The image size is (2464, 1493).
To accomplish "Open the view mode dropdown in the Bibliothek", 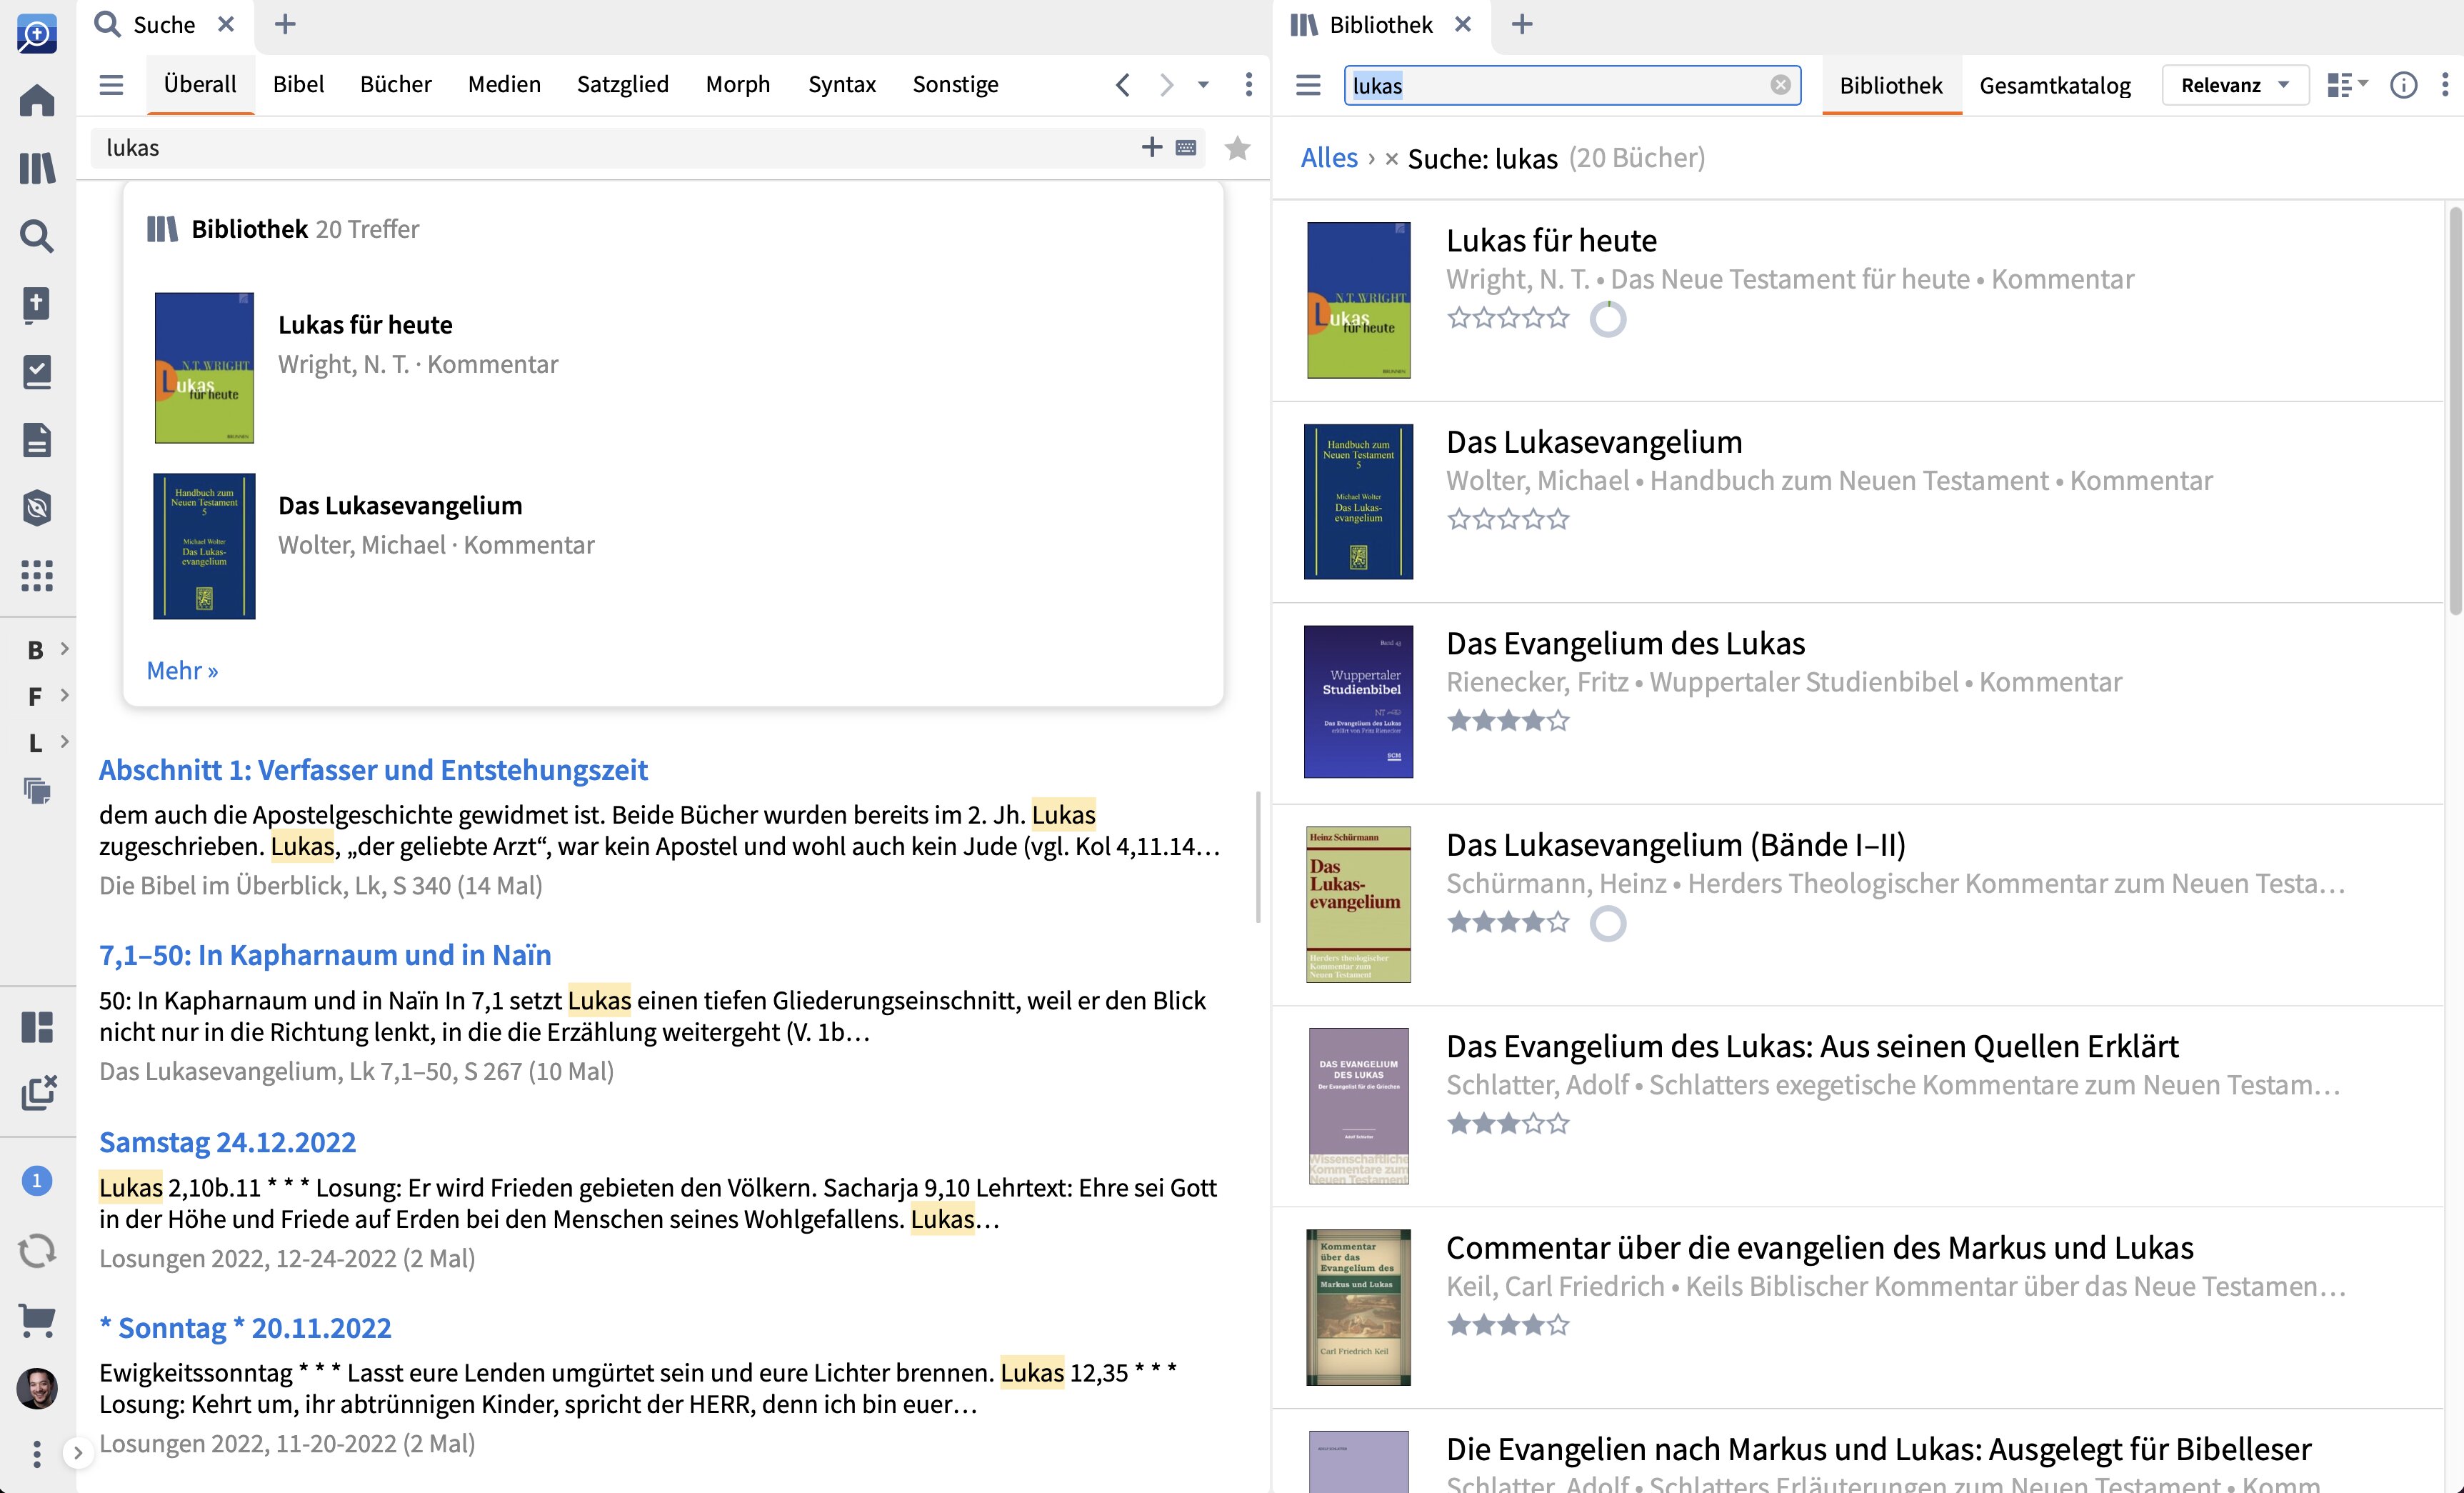I will pyautogui.click(x=2347, y=85).
